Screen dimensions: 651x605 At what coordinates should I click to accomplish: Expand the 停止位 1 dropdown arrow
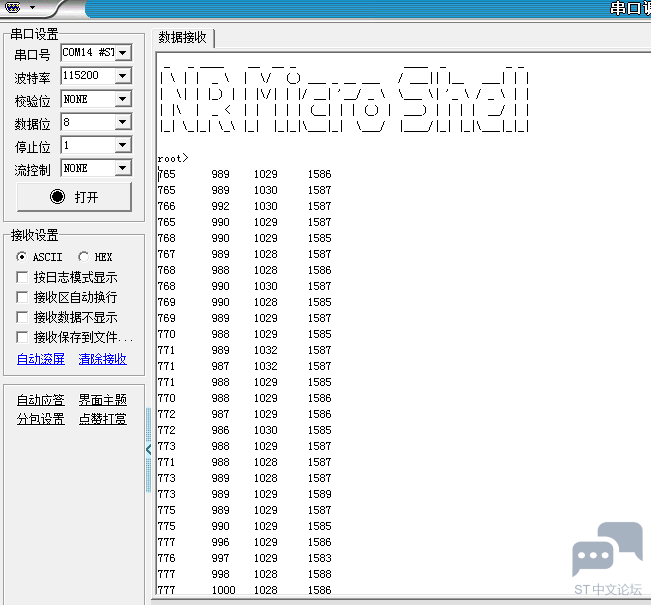(x=123, y=145)
